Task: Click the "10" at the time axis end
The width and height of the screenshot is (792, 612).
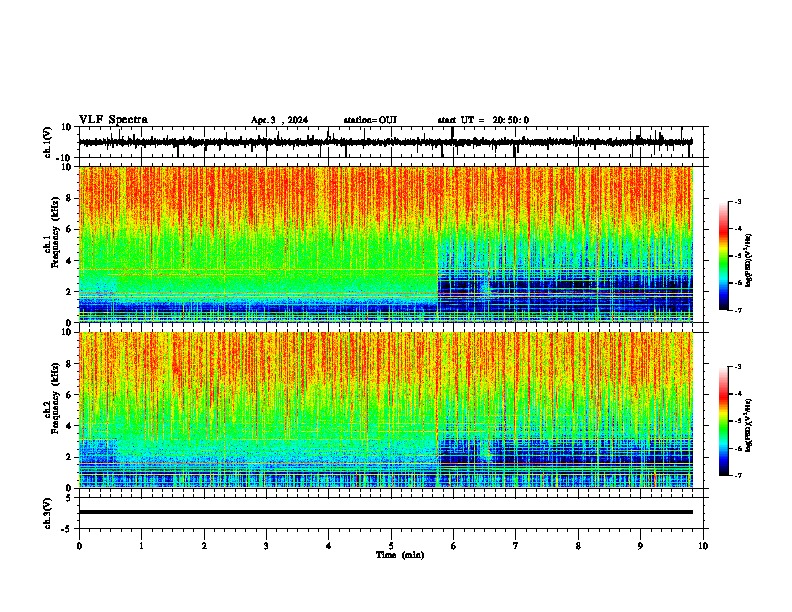Action: coord(703,546)
